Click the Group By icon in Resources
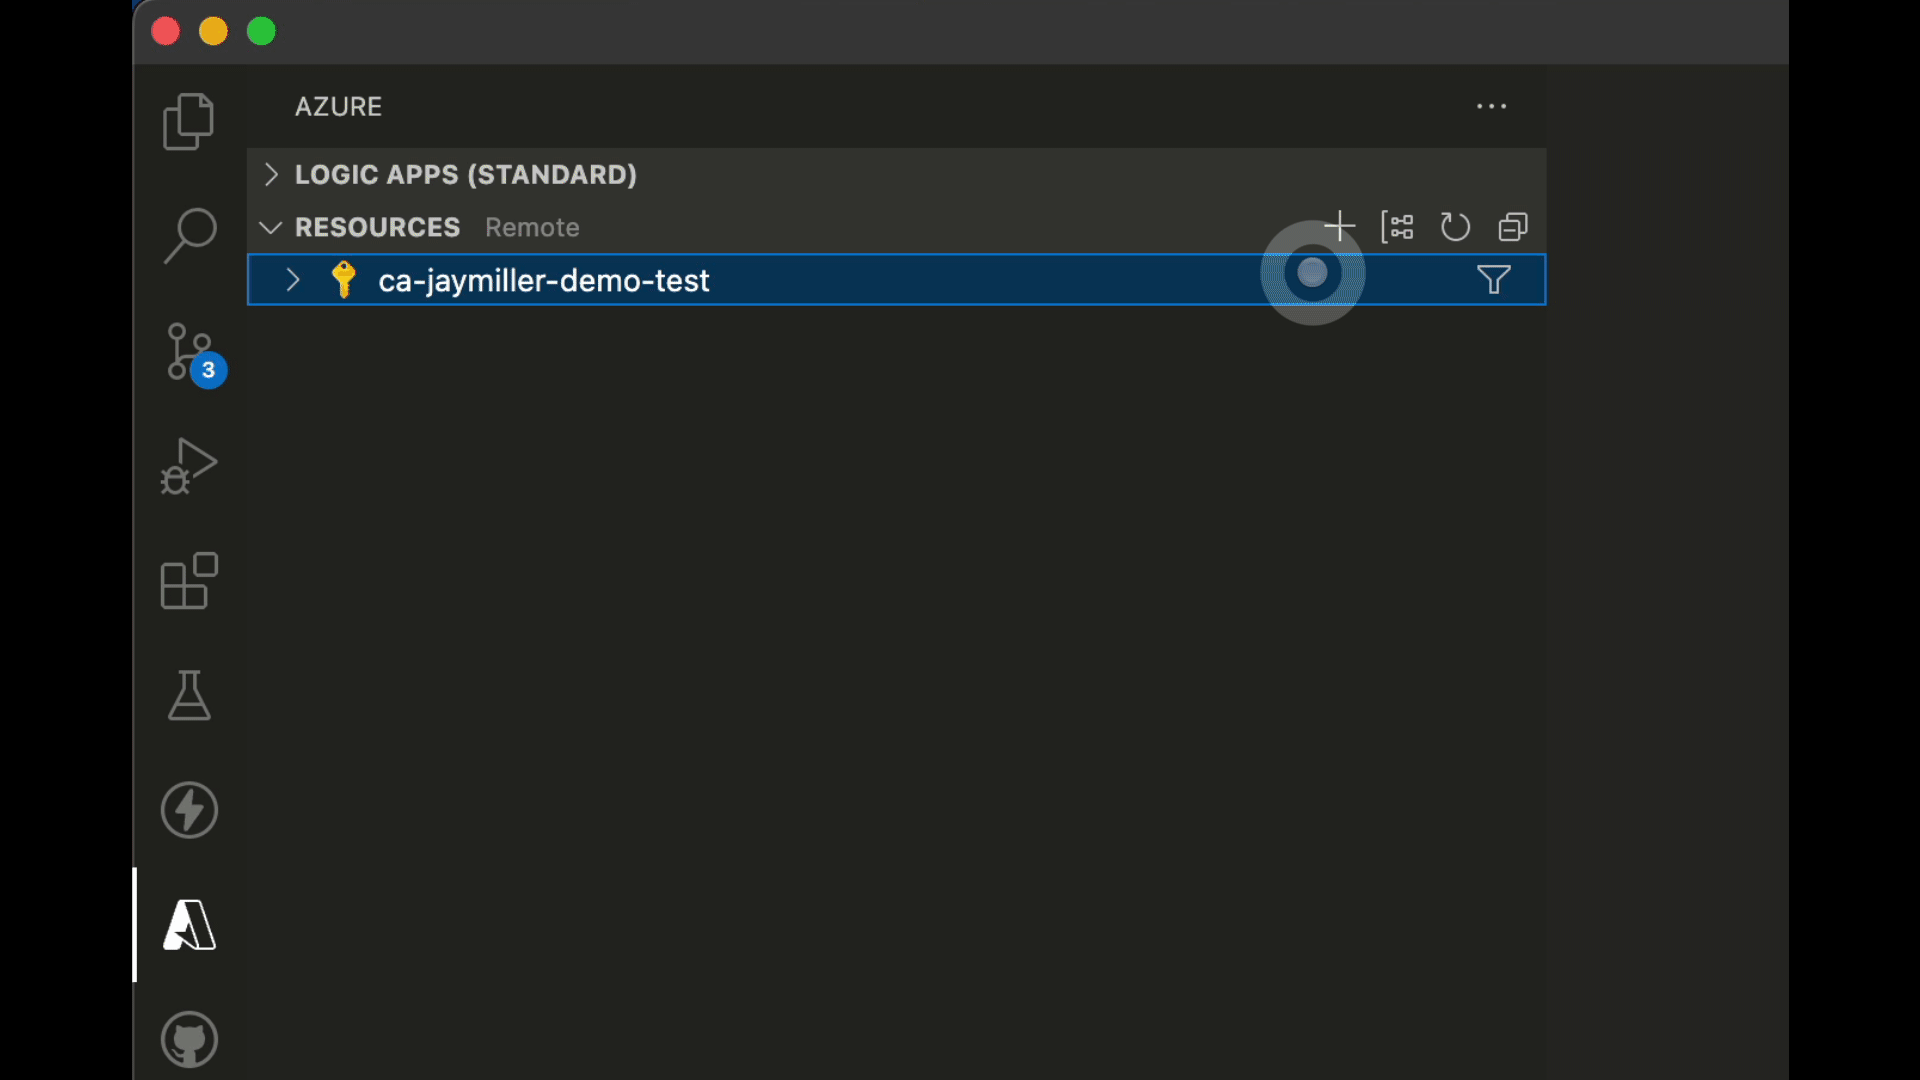 pyautogui.click(x=1397, y=227)
